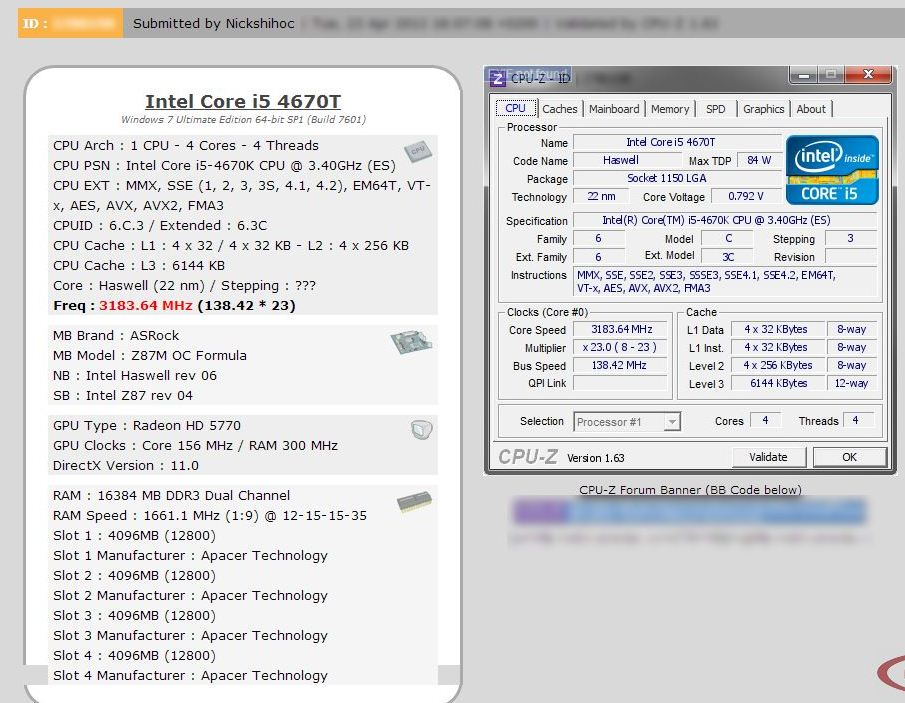
Task: Click the Submitted by Nickshihoc text
Action: point(214,24)
